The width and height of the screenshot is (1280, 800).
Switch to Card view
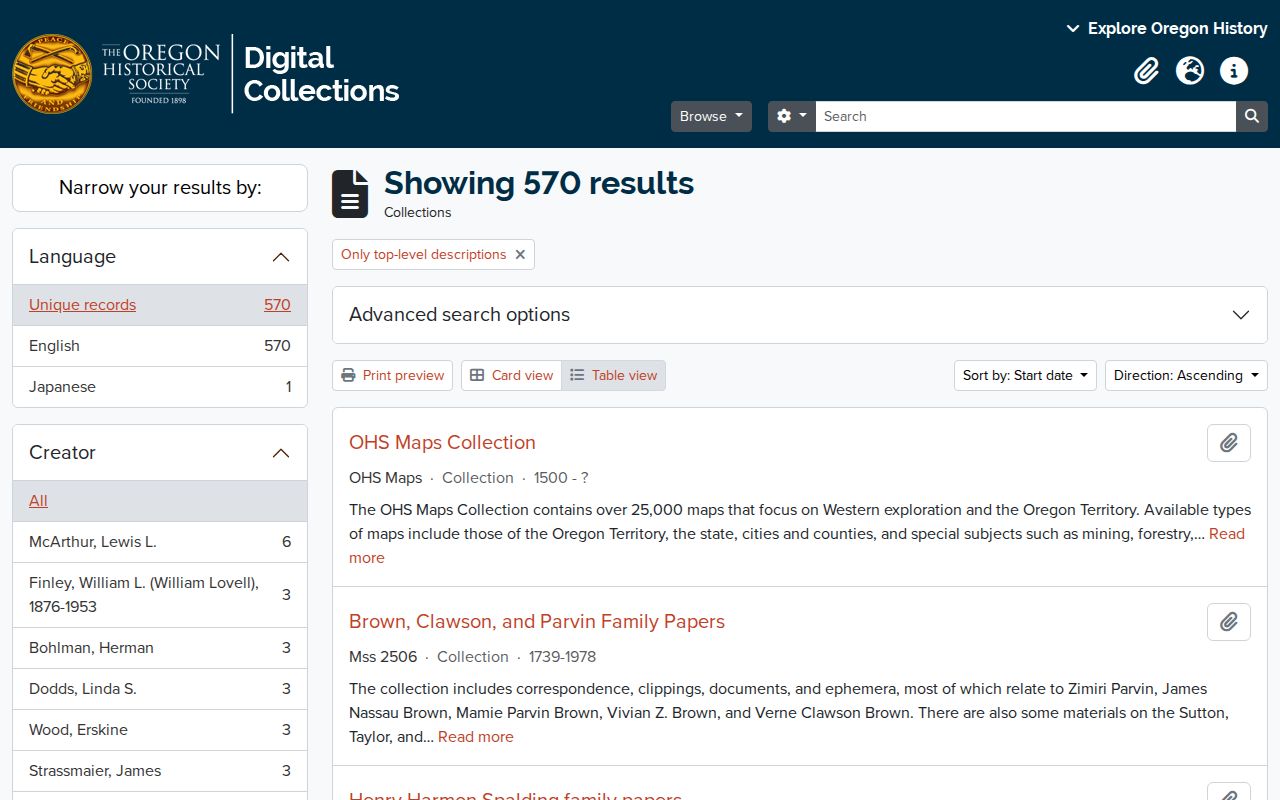click(511, 376)
